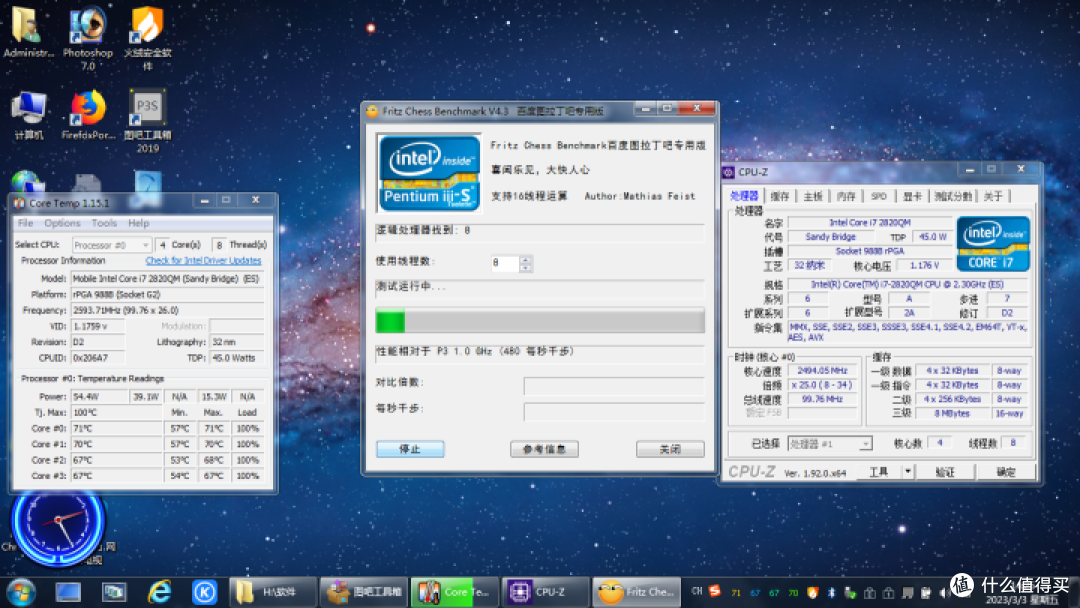Switch to the 显卡 tab in CPU-Z
The height and width of the screenshot is (608, 1080).
click(x=912, y=196)
